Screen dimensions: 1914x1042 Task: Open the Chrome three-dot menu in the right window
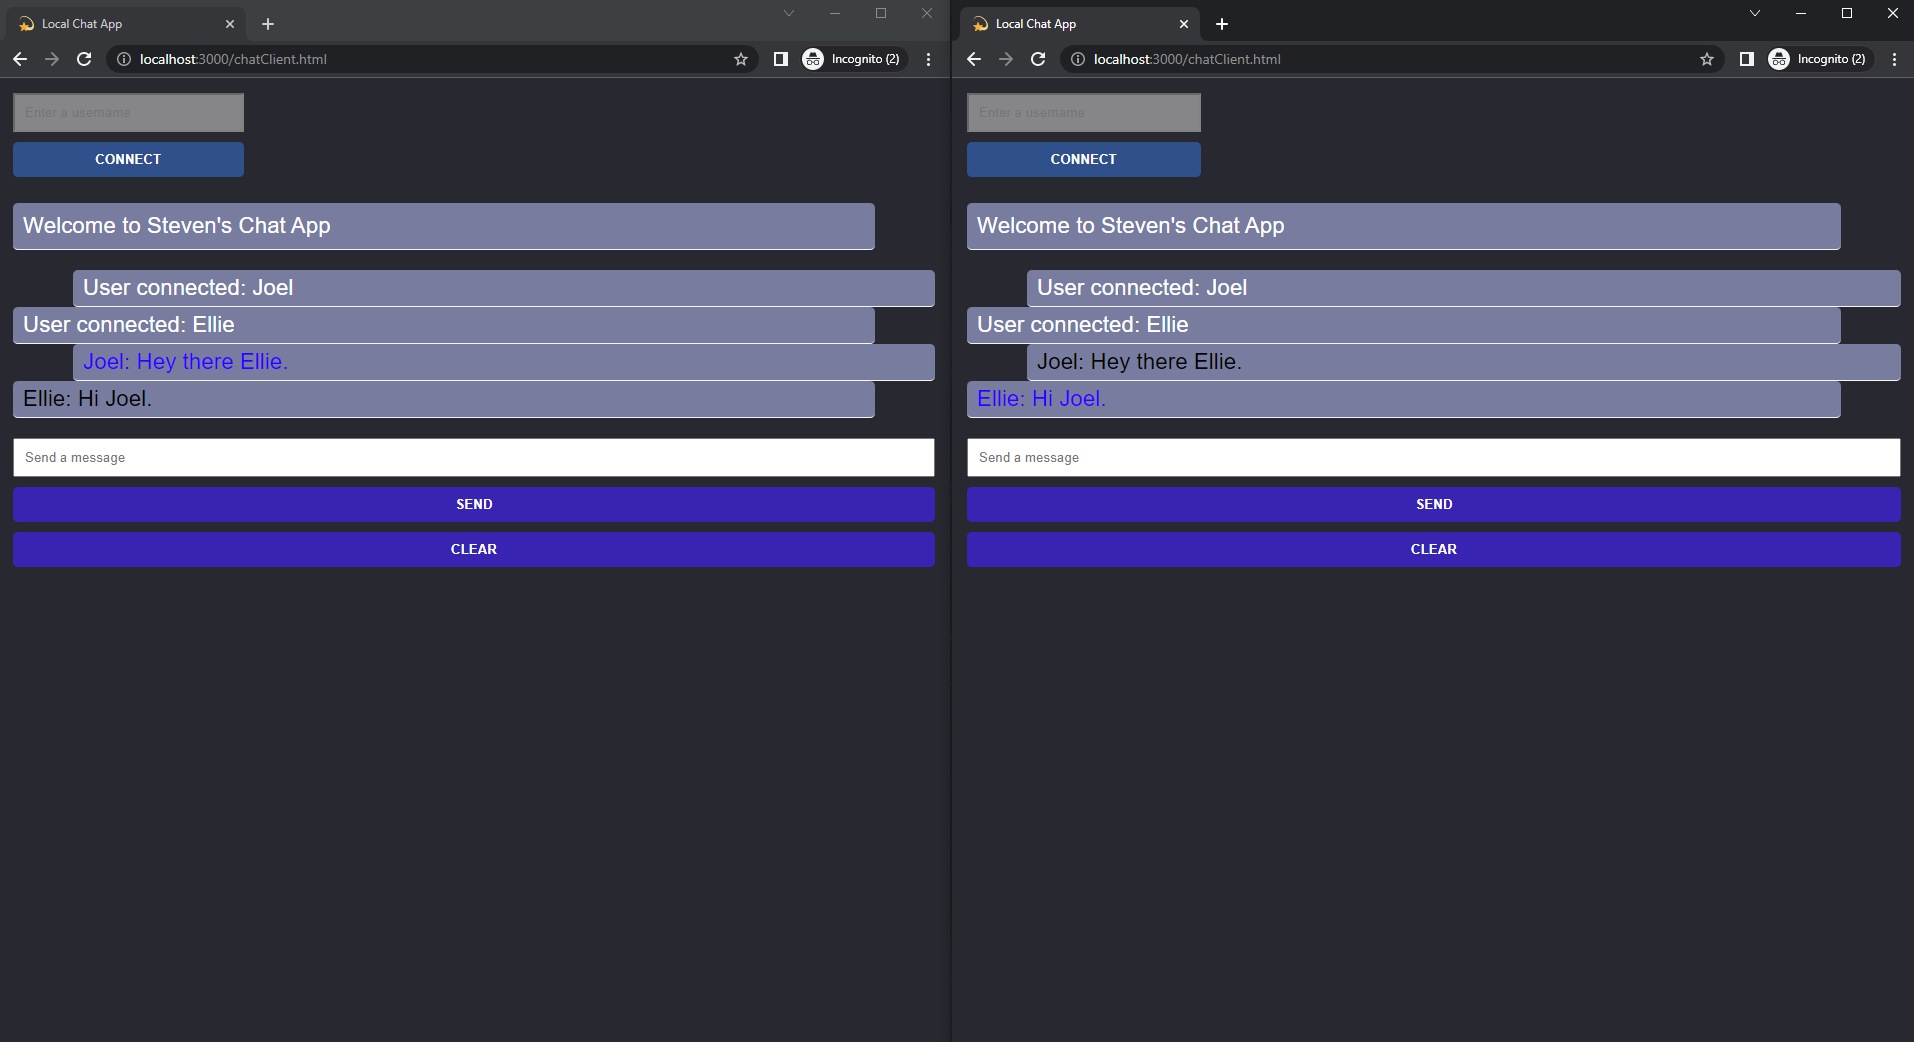click(x=1893, y=59)
